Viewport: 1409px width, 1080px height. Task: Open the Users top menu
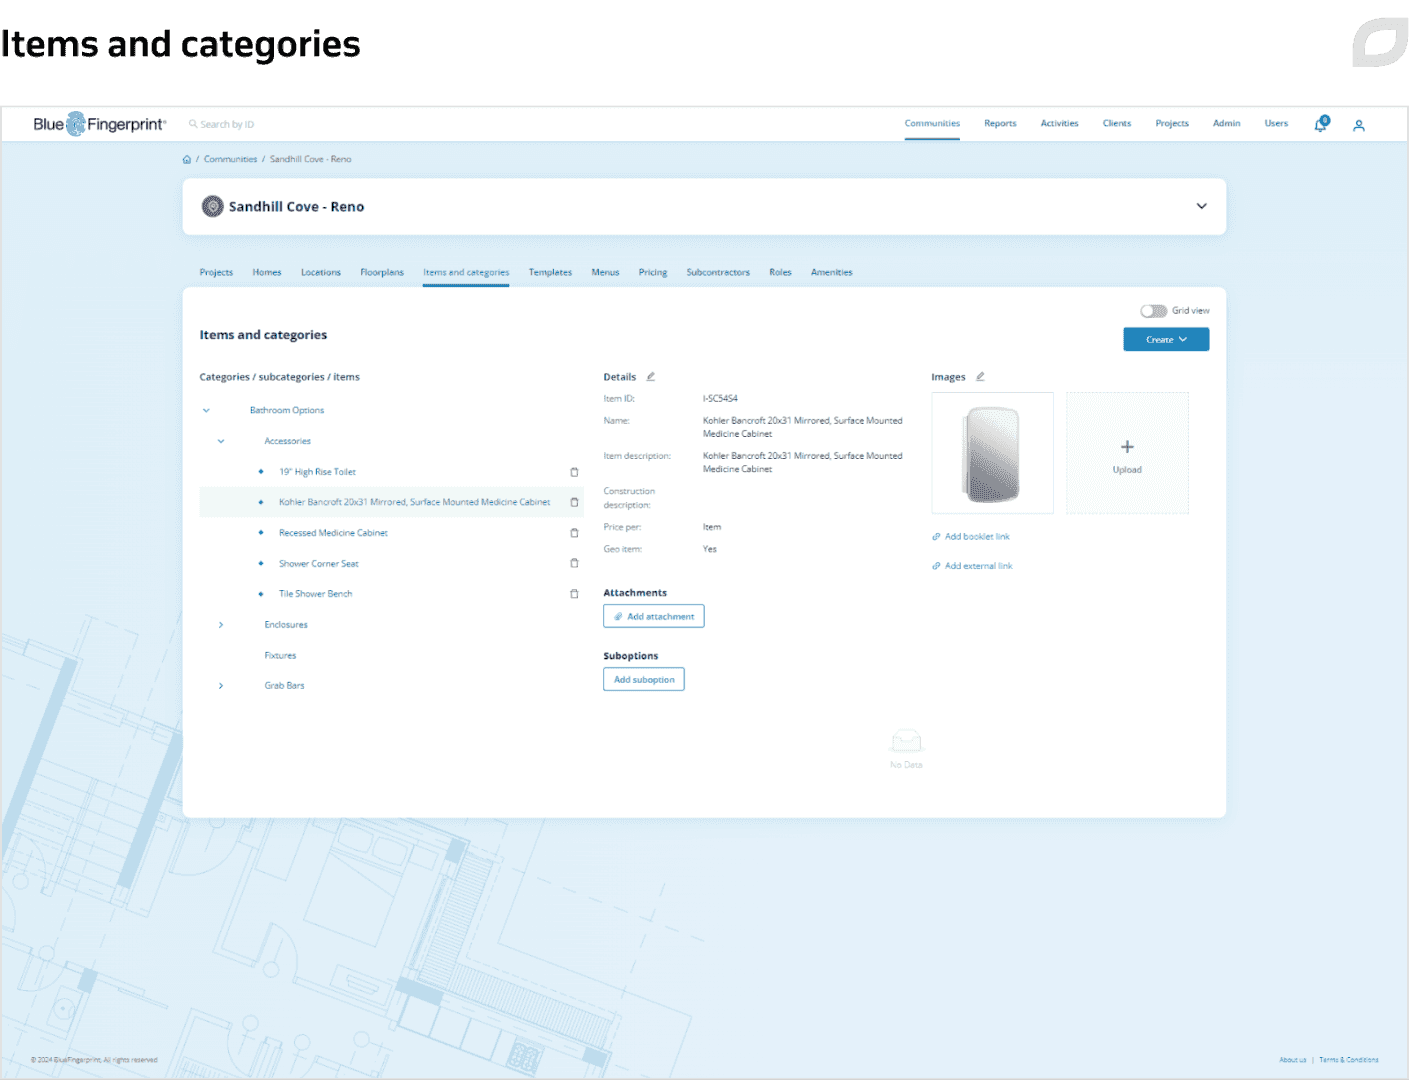click(1276, 124)
